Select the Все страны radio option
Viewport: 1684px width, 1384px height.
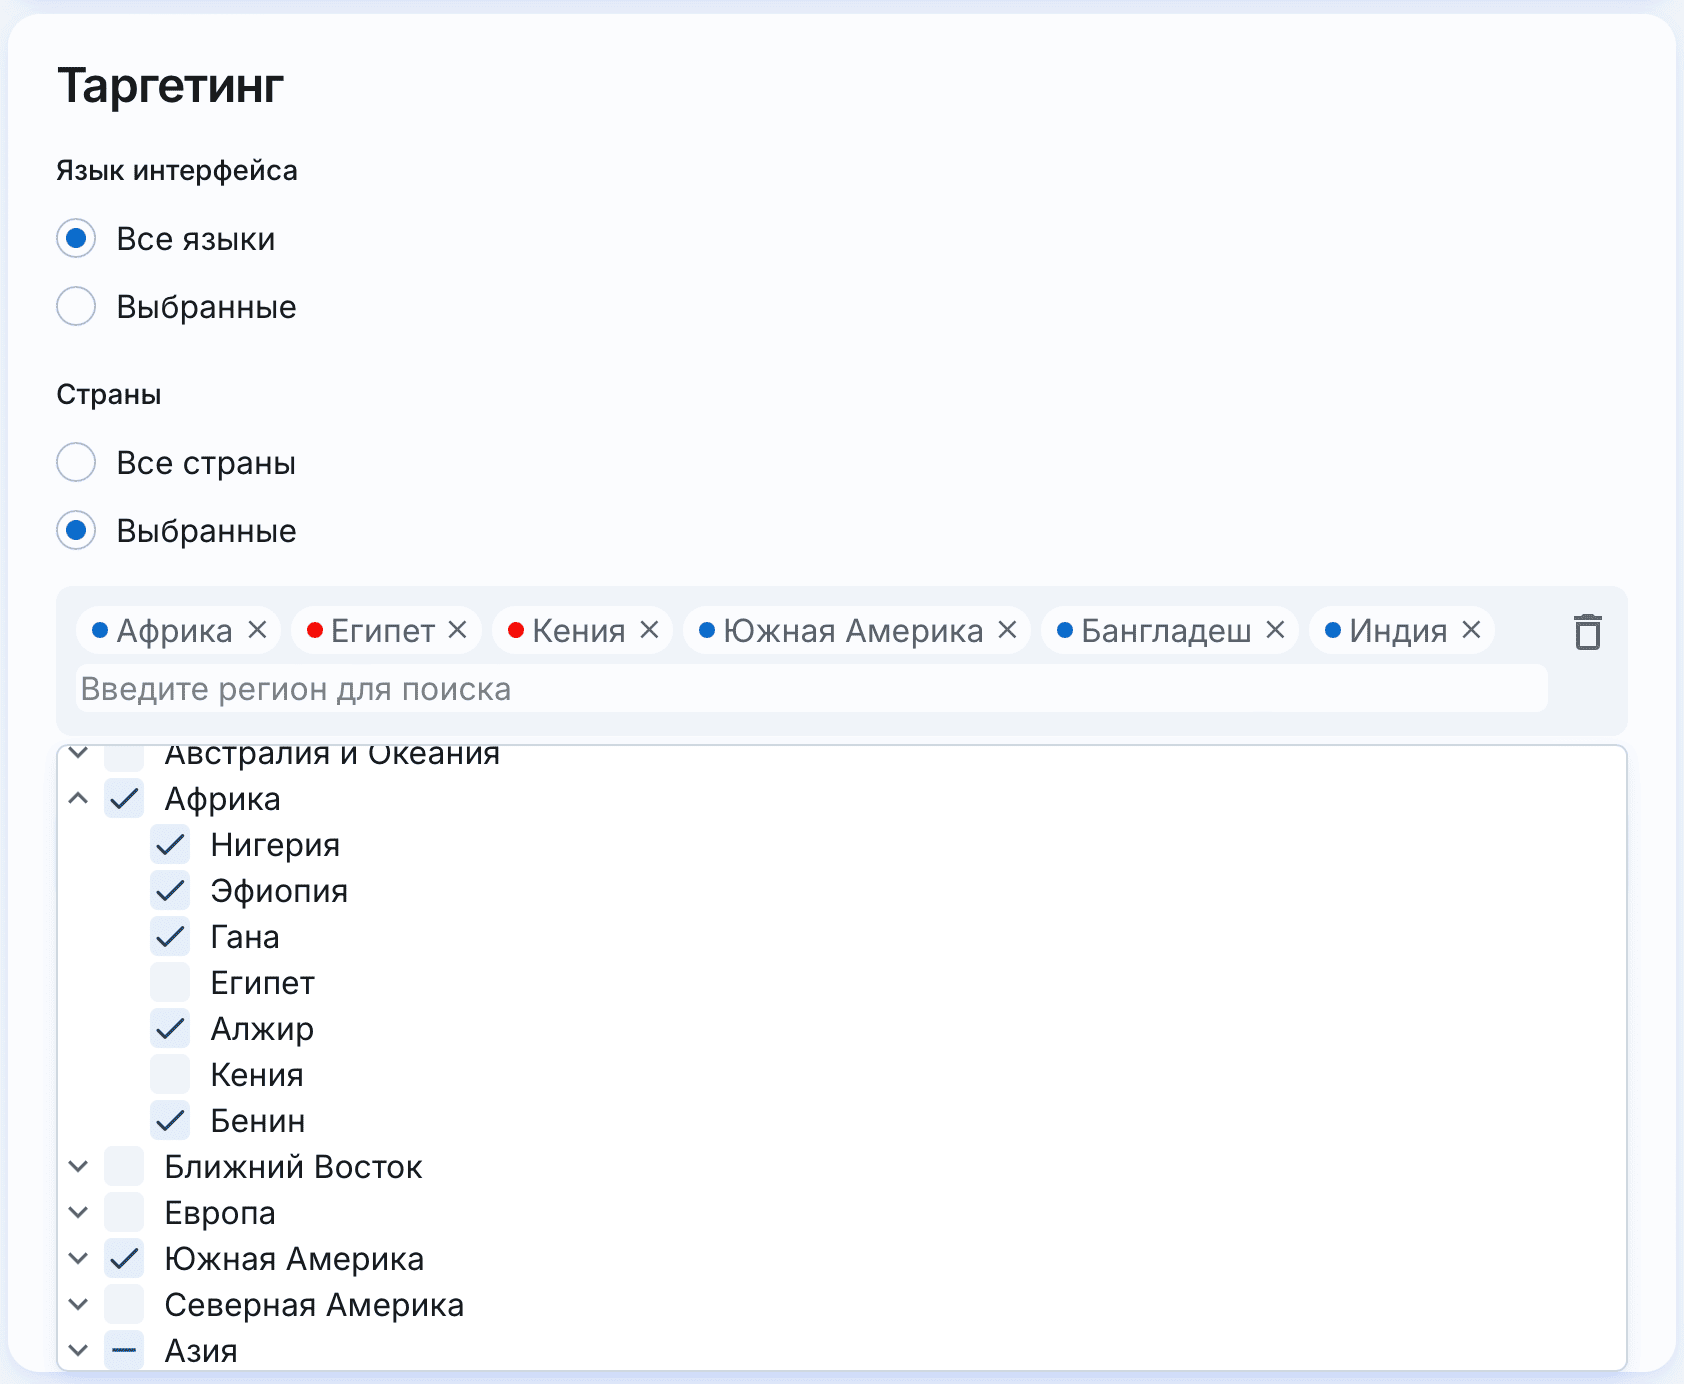pyautogui.click(x=76, y=463)
